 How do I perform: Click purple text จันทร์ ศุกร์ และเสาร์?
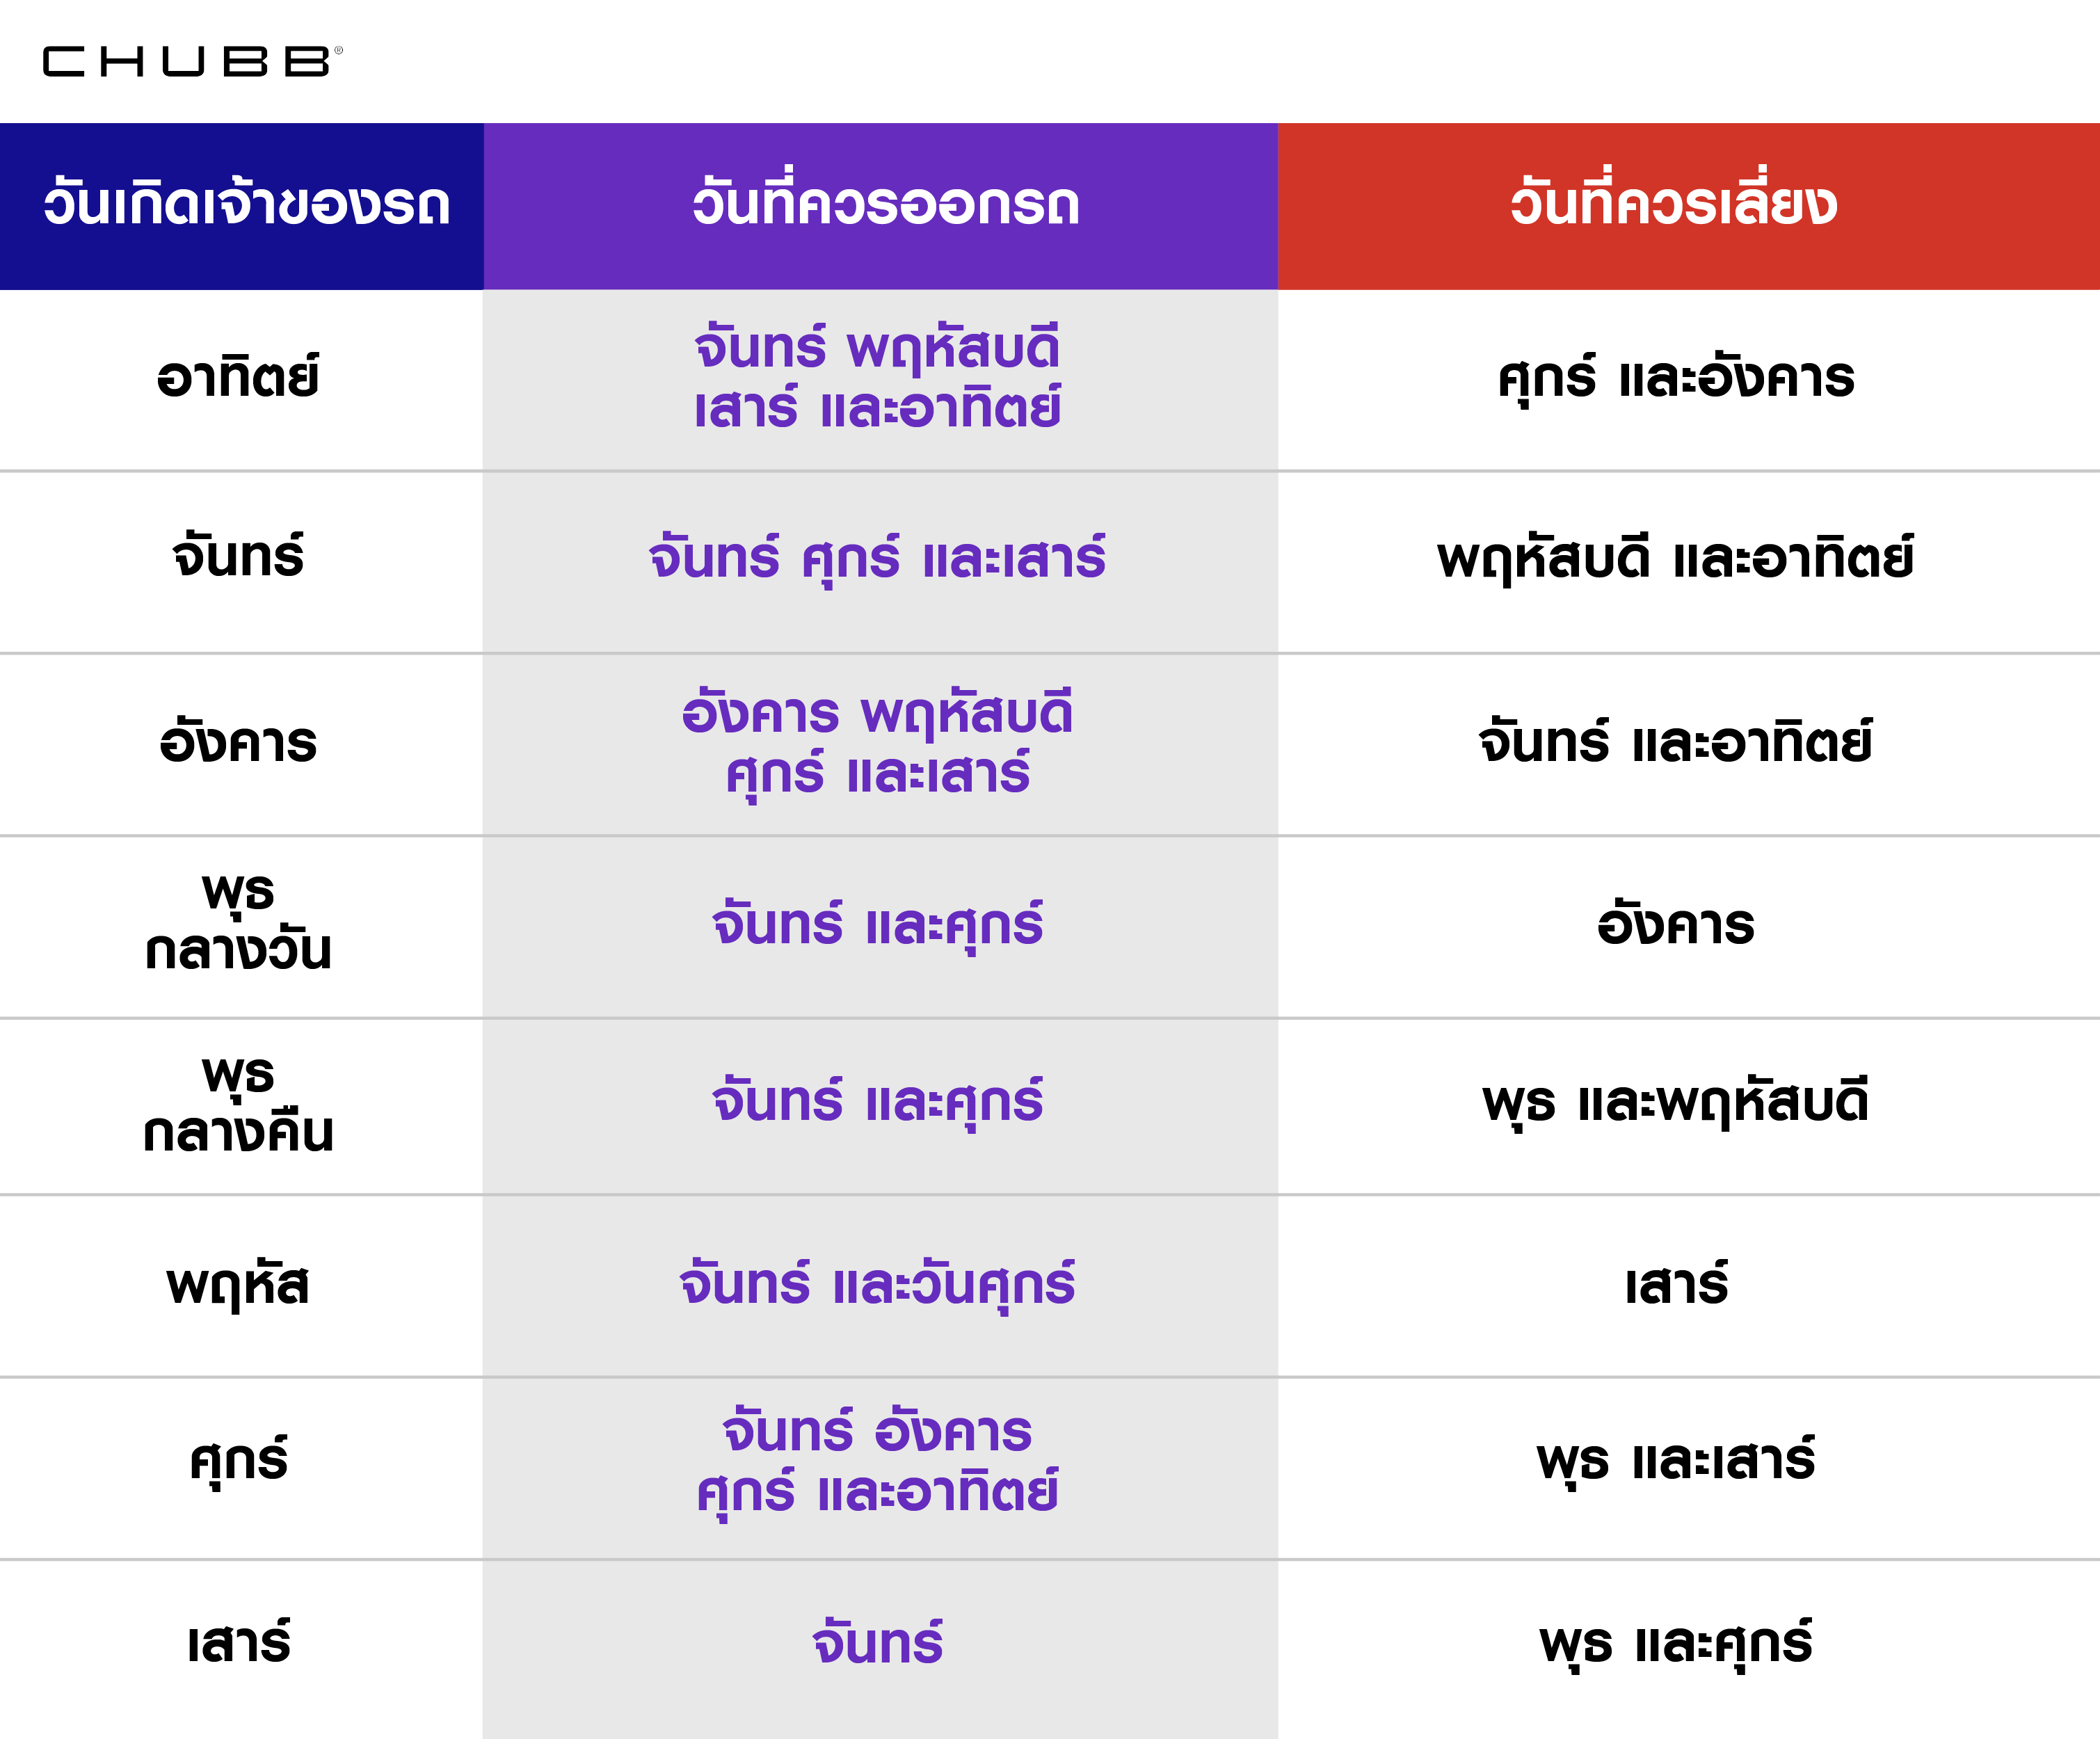pyautogui.click(x=877, y=558)
